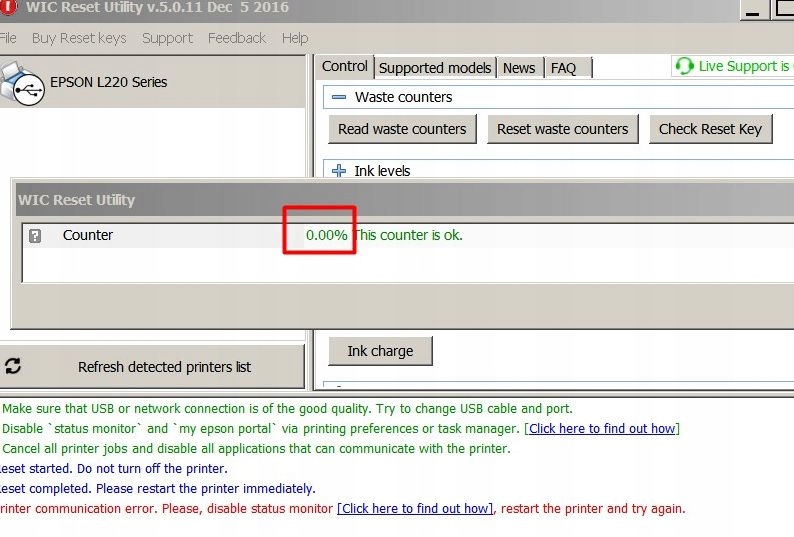Open the link after 'my epson portal' message
Viewport: 794px width, 537px height.
(602, 429)
